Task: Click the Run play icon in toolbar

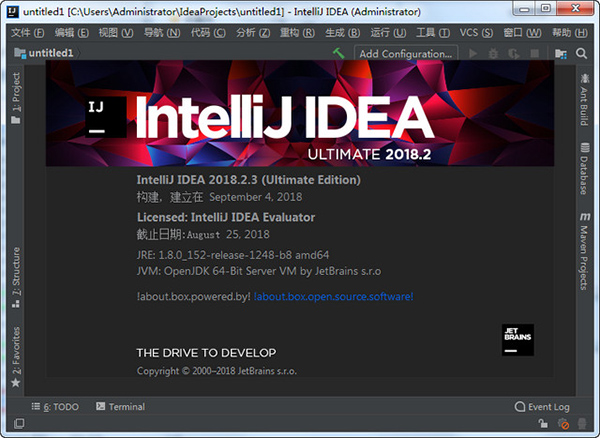Action: pyautogui.click(x=473, y=54)
